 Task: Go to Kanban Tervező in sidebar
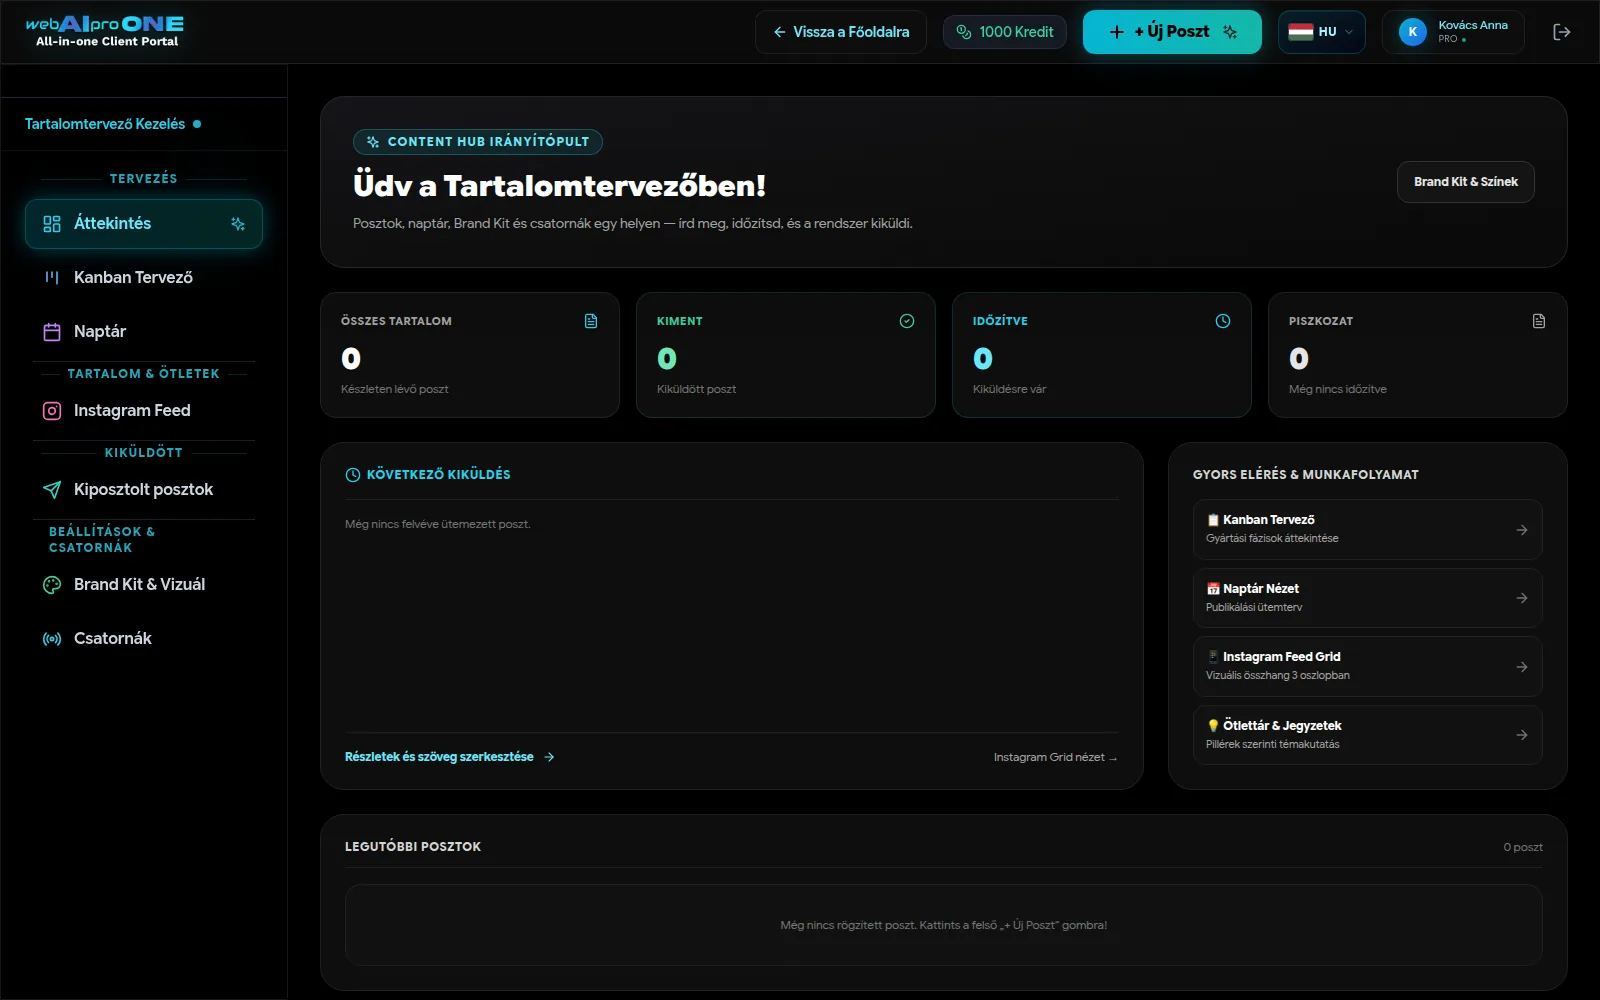[144, 278]
